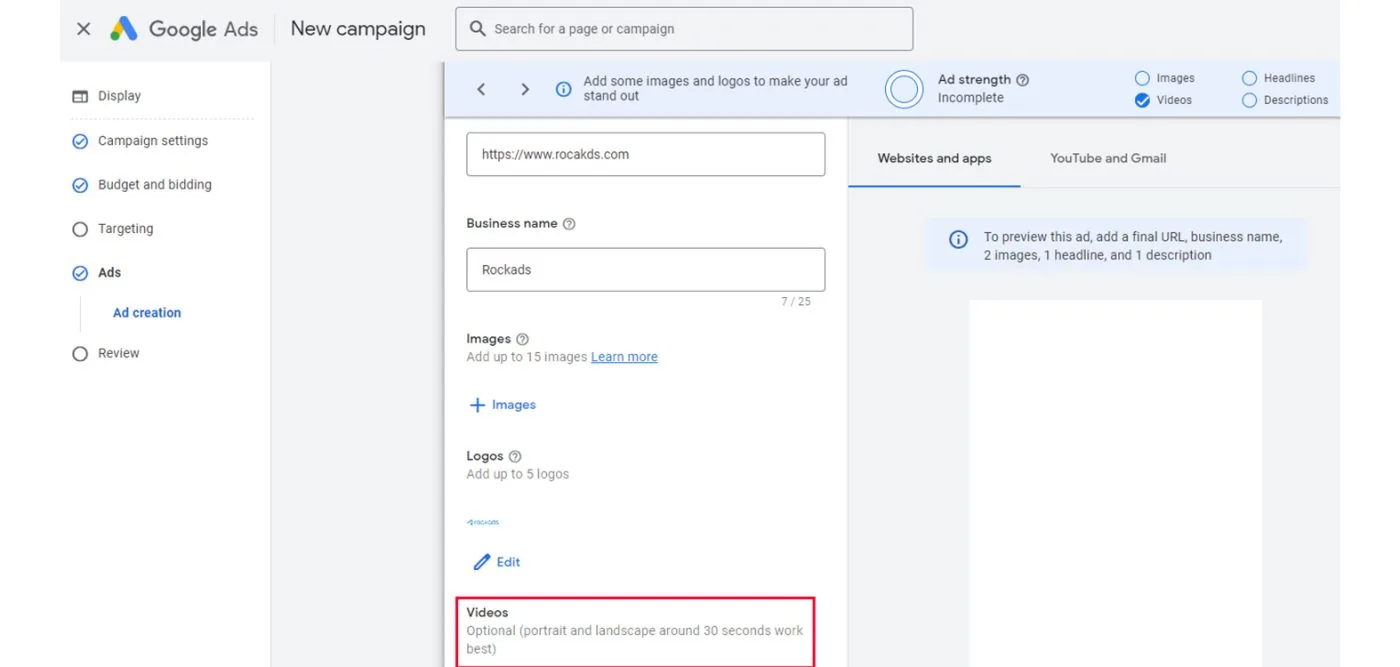Open the Images help icon
Screen dimensions: 1400x667
522,340
